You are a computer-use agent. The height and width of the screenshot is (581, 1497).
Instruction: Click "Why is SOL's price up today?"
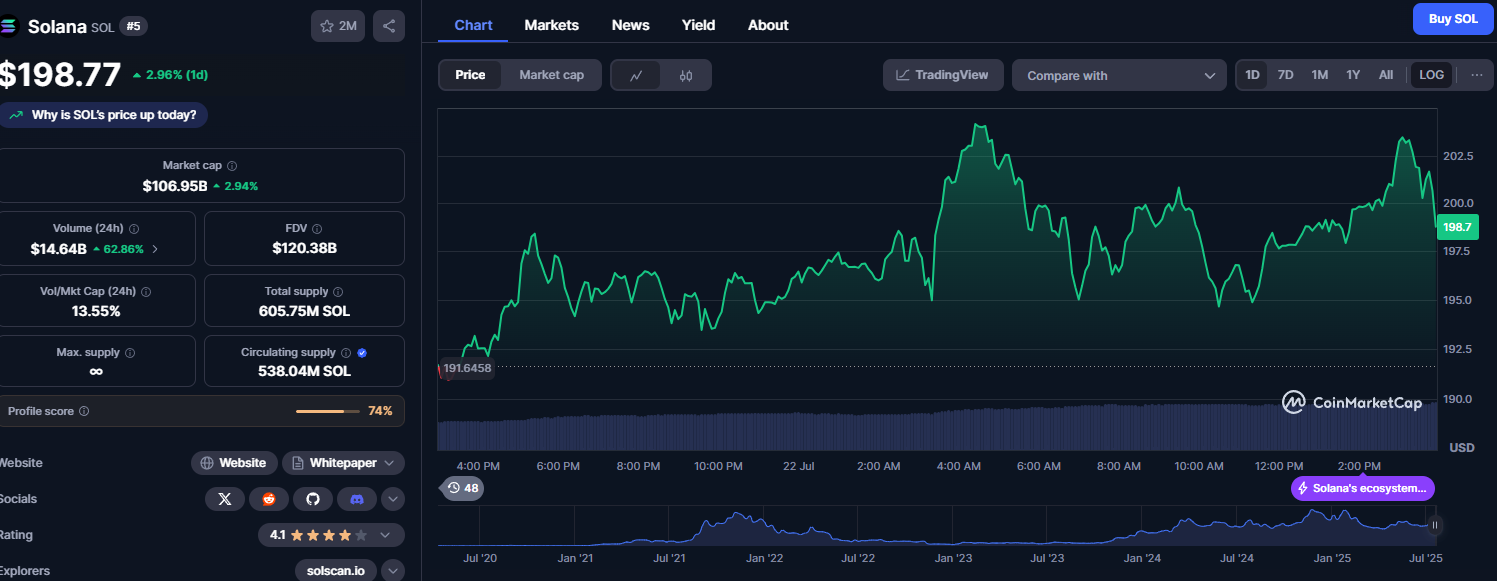click(103, 115)
